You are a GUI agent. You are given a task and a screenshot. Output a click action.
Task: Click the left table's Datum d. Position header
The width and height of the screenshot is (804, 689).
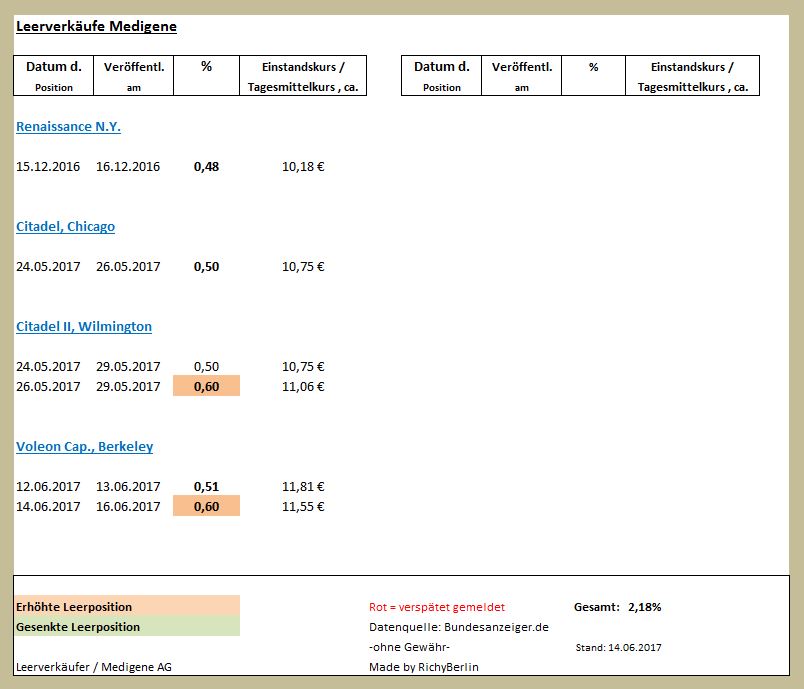(x=53, y=75)
